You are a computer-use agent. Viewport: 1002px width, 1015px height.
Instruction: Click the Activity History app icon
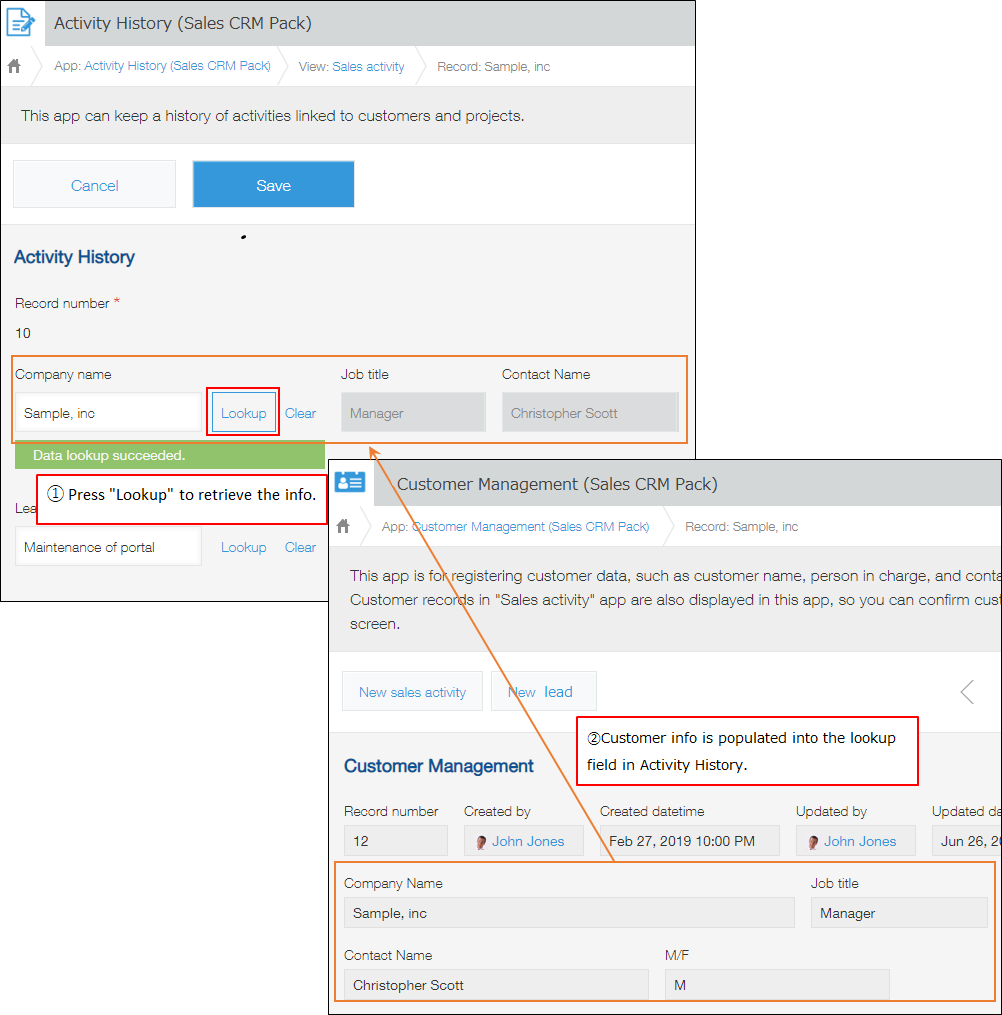point(20,22)
